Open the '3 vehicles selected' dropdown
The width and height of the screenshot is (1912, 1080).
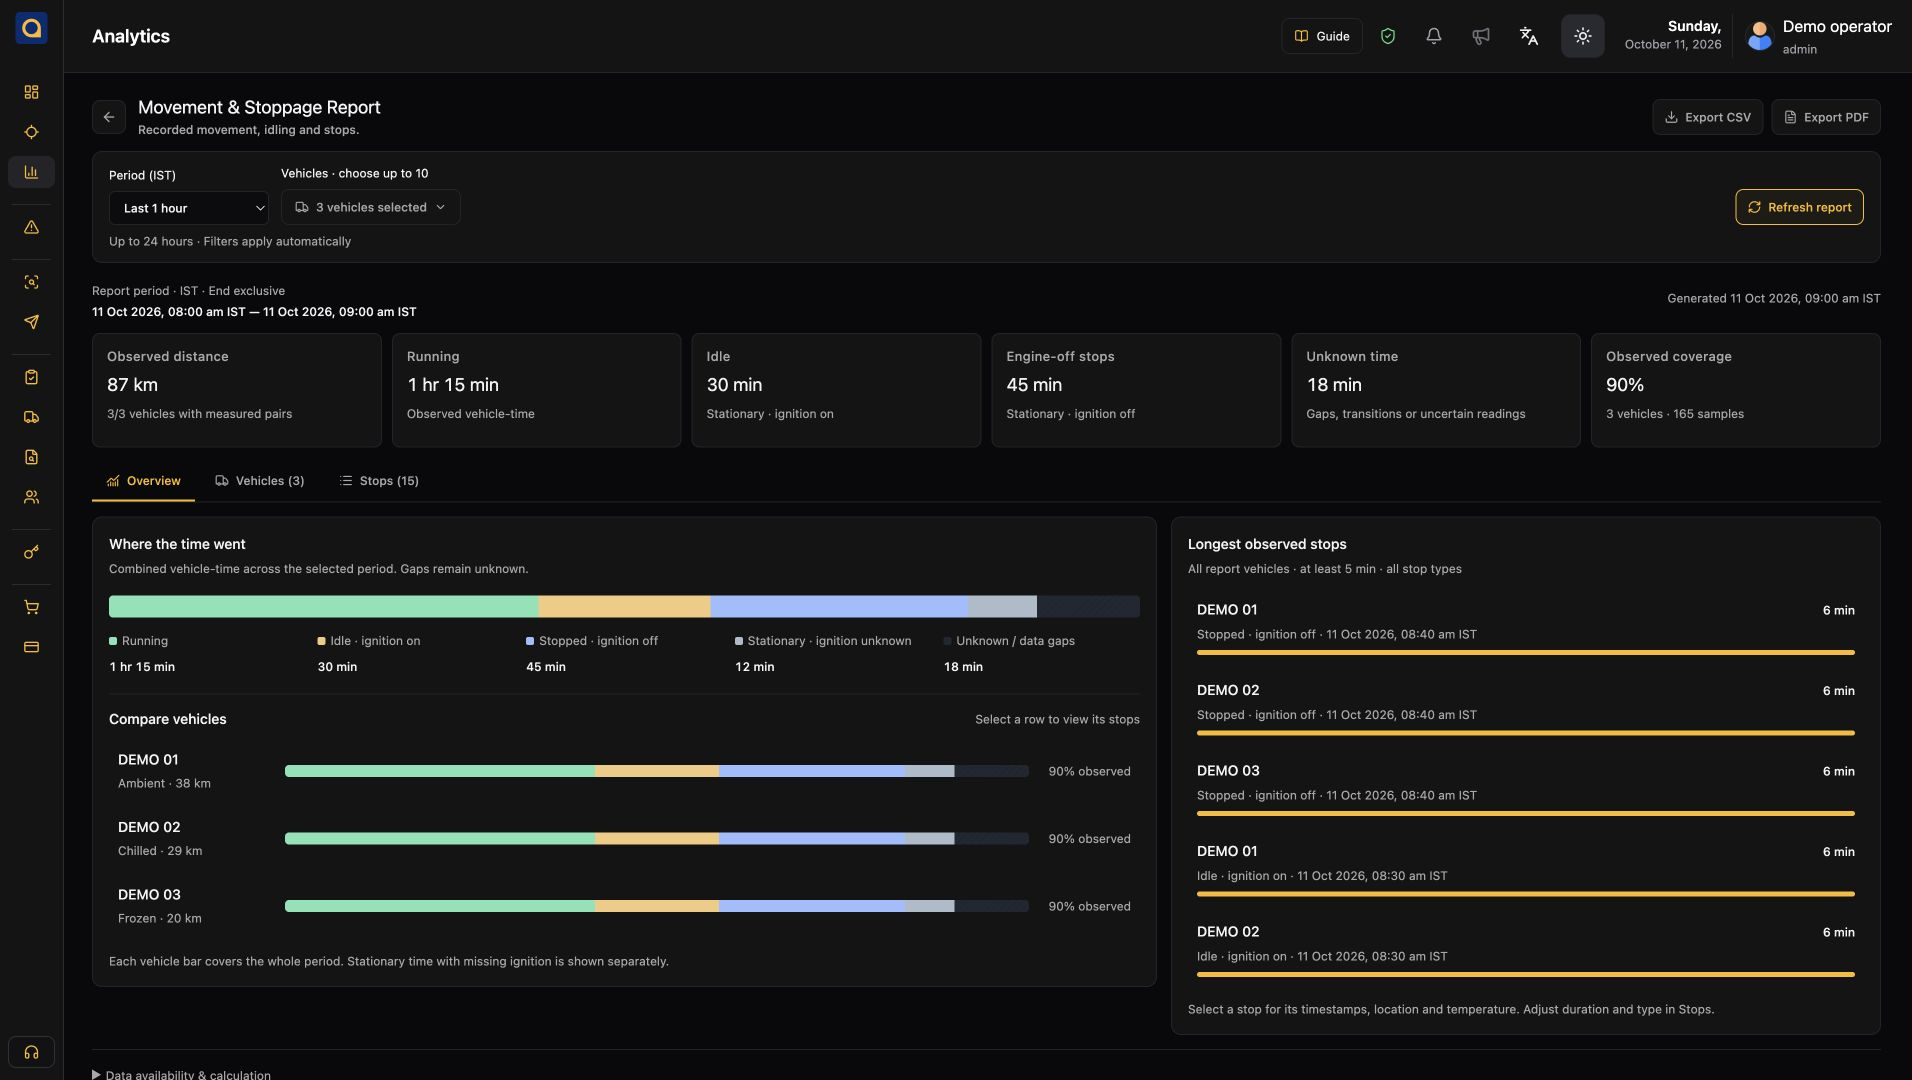pos(370,207)
